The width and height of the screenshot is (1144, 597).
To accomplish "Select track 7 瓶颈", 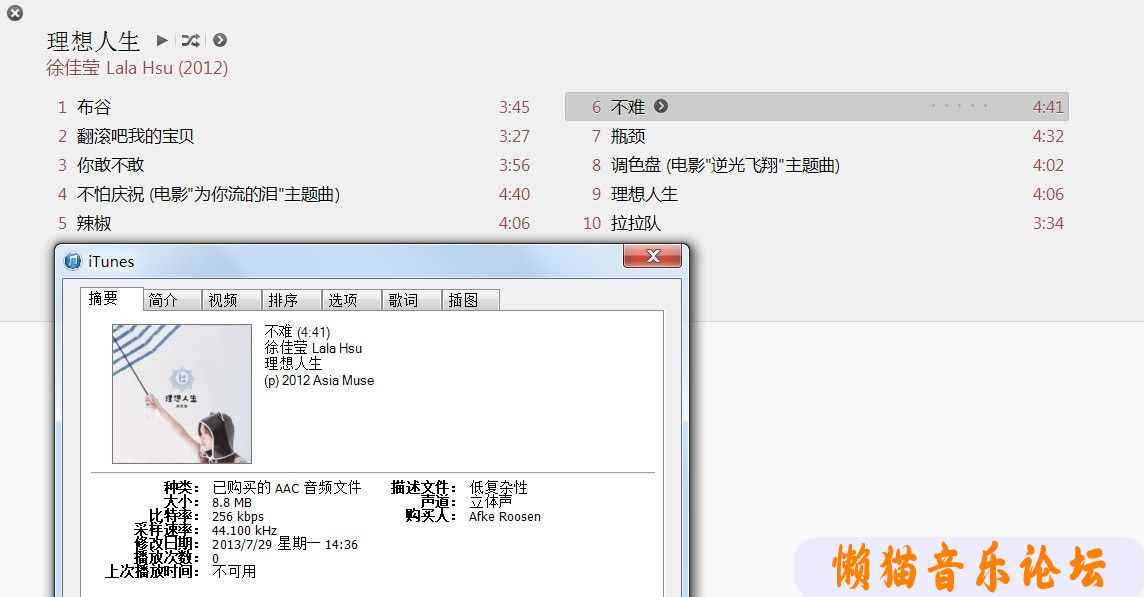I will [817, 136].
